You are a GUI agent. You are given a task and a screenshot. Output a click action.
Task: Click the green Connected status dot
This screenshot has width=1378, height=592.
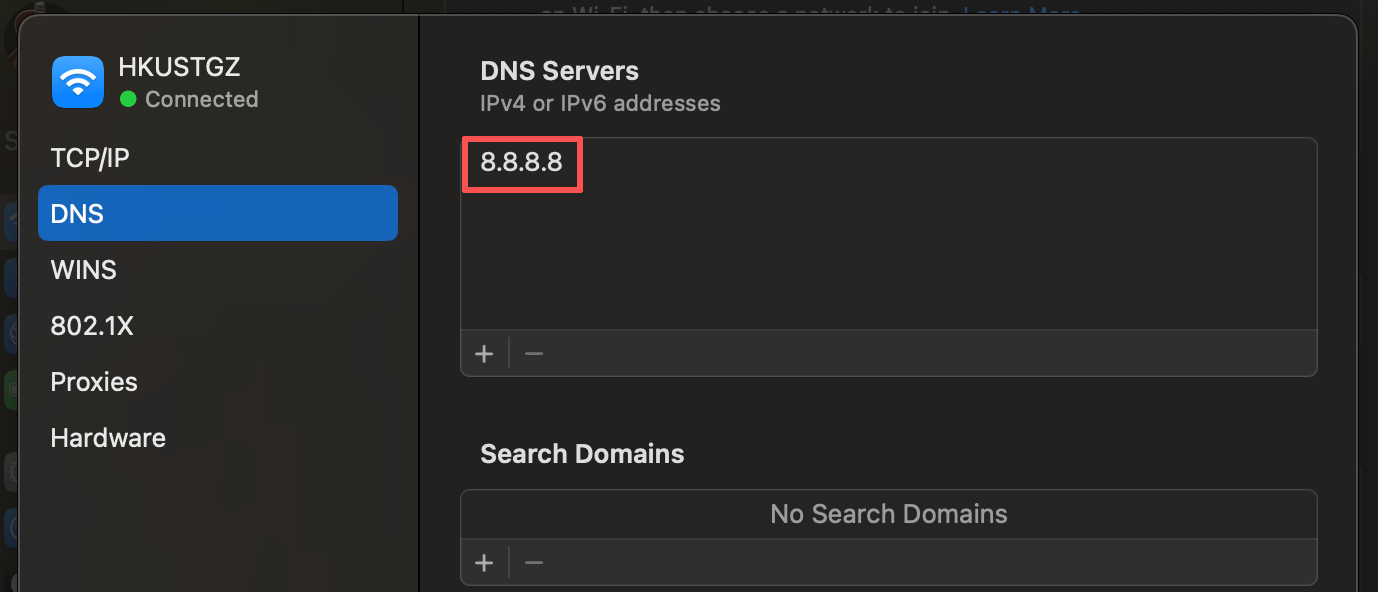[x=129, y=99]
